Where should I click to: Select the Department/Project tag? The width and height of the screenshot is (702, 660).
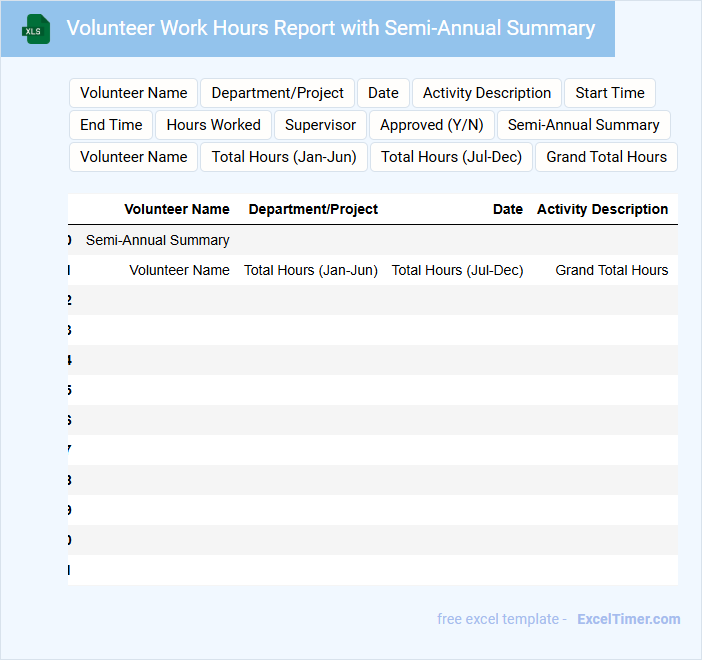pyautogui.click(x=277, y=93)
